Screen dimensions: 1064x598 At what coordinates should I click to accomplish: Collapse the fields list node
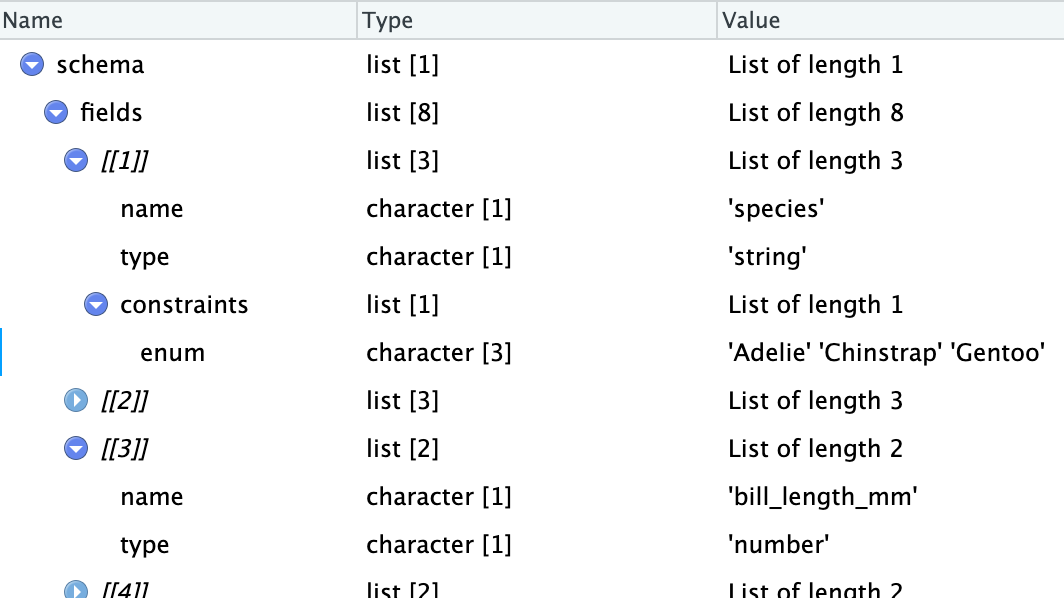click(56, 113)
